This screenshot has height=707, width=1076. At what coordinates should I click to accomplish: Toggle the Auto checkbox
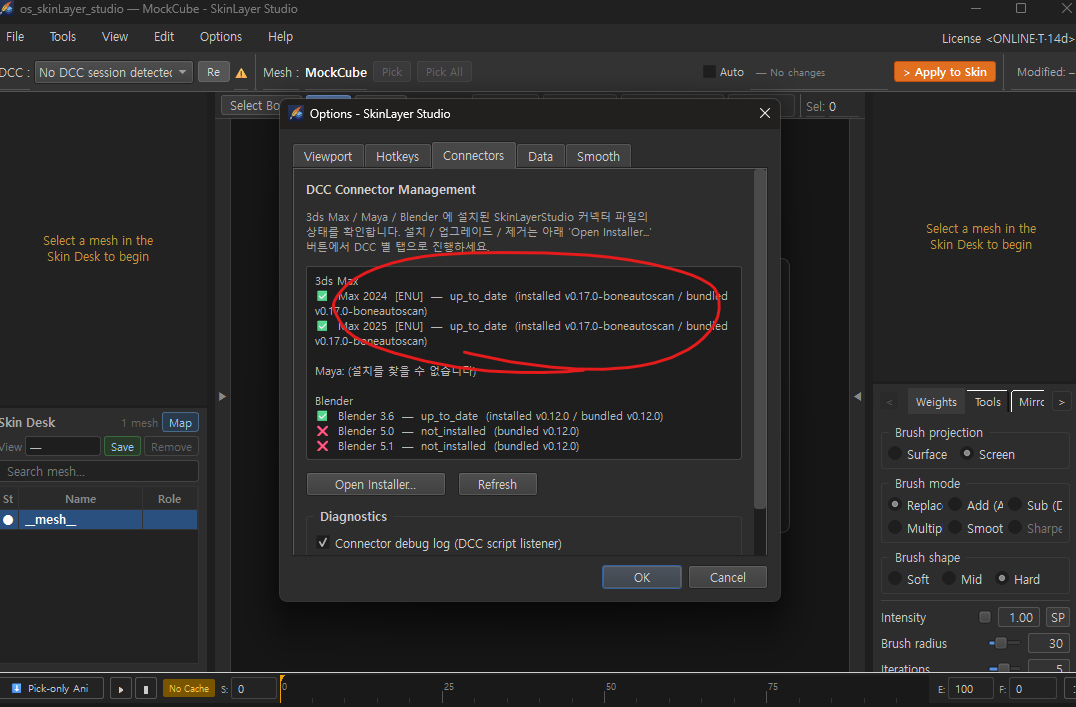pos(710,71)
